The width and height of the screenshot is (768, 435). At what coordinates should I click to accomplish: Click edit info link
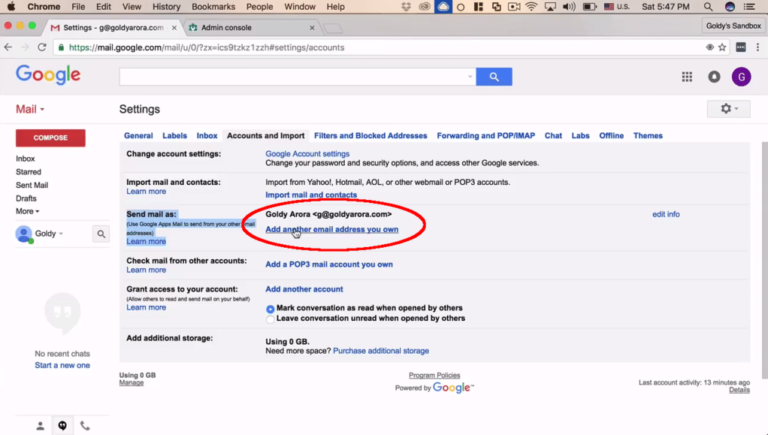tap(666, 214)
